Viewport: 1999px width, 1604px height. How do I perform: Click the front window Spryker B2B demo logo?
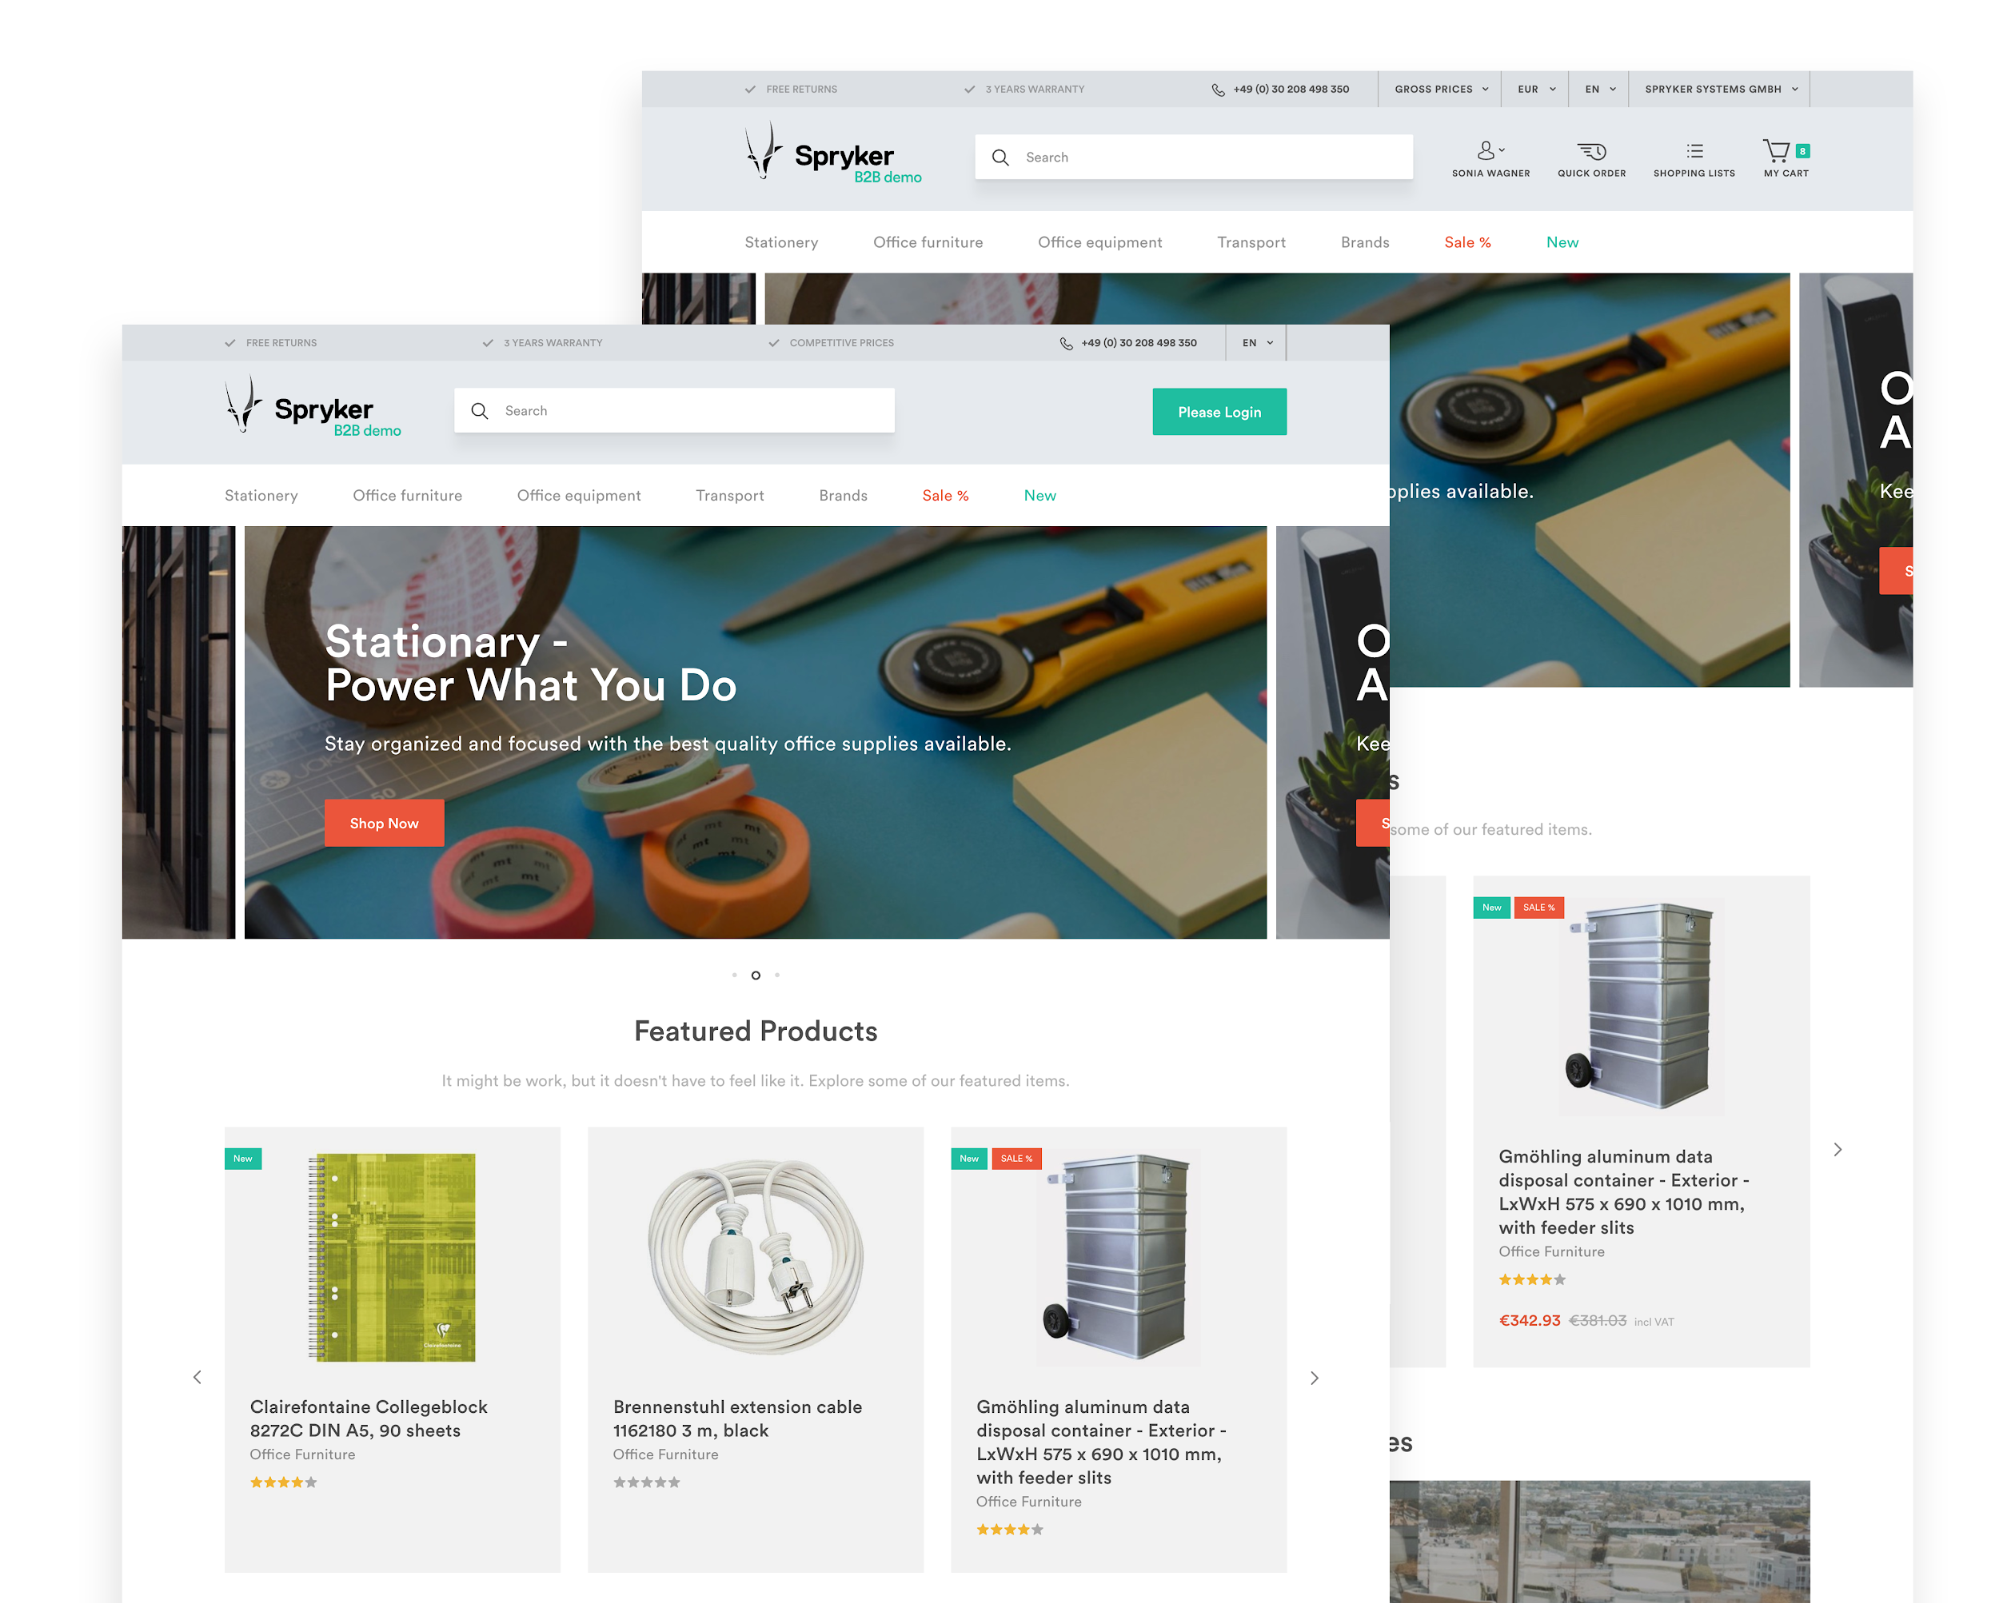click(x=313, y=408)
